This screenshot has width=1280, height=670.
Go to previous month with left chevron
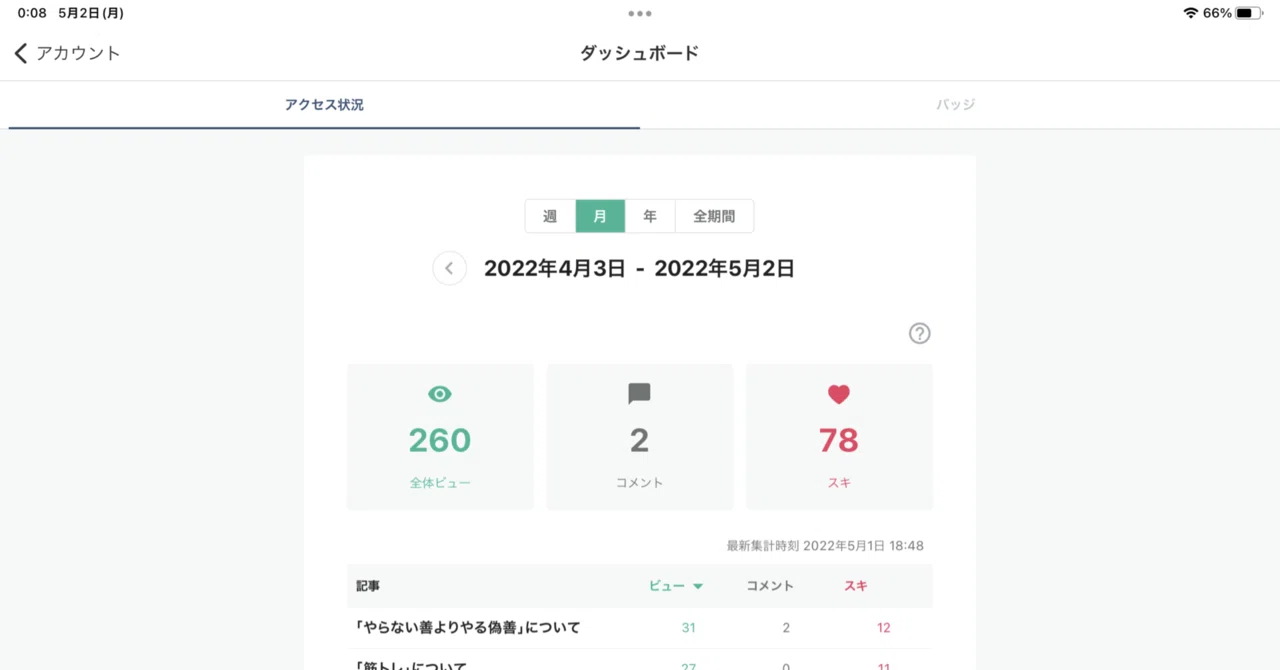click(450, 268)
